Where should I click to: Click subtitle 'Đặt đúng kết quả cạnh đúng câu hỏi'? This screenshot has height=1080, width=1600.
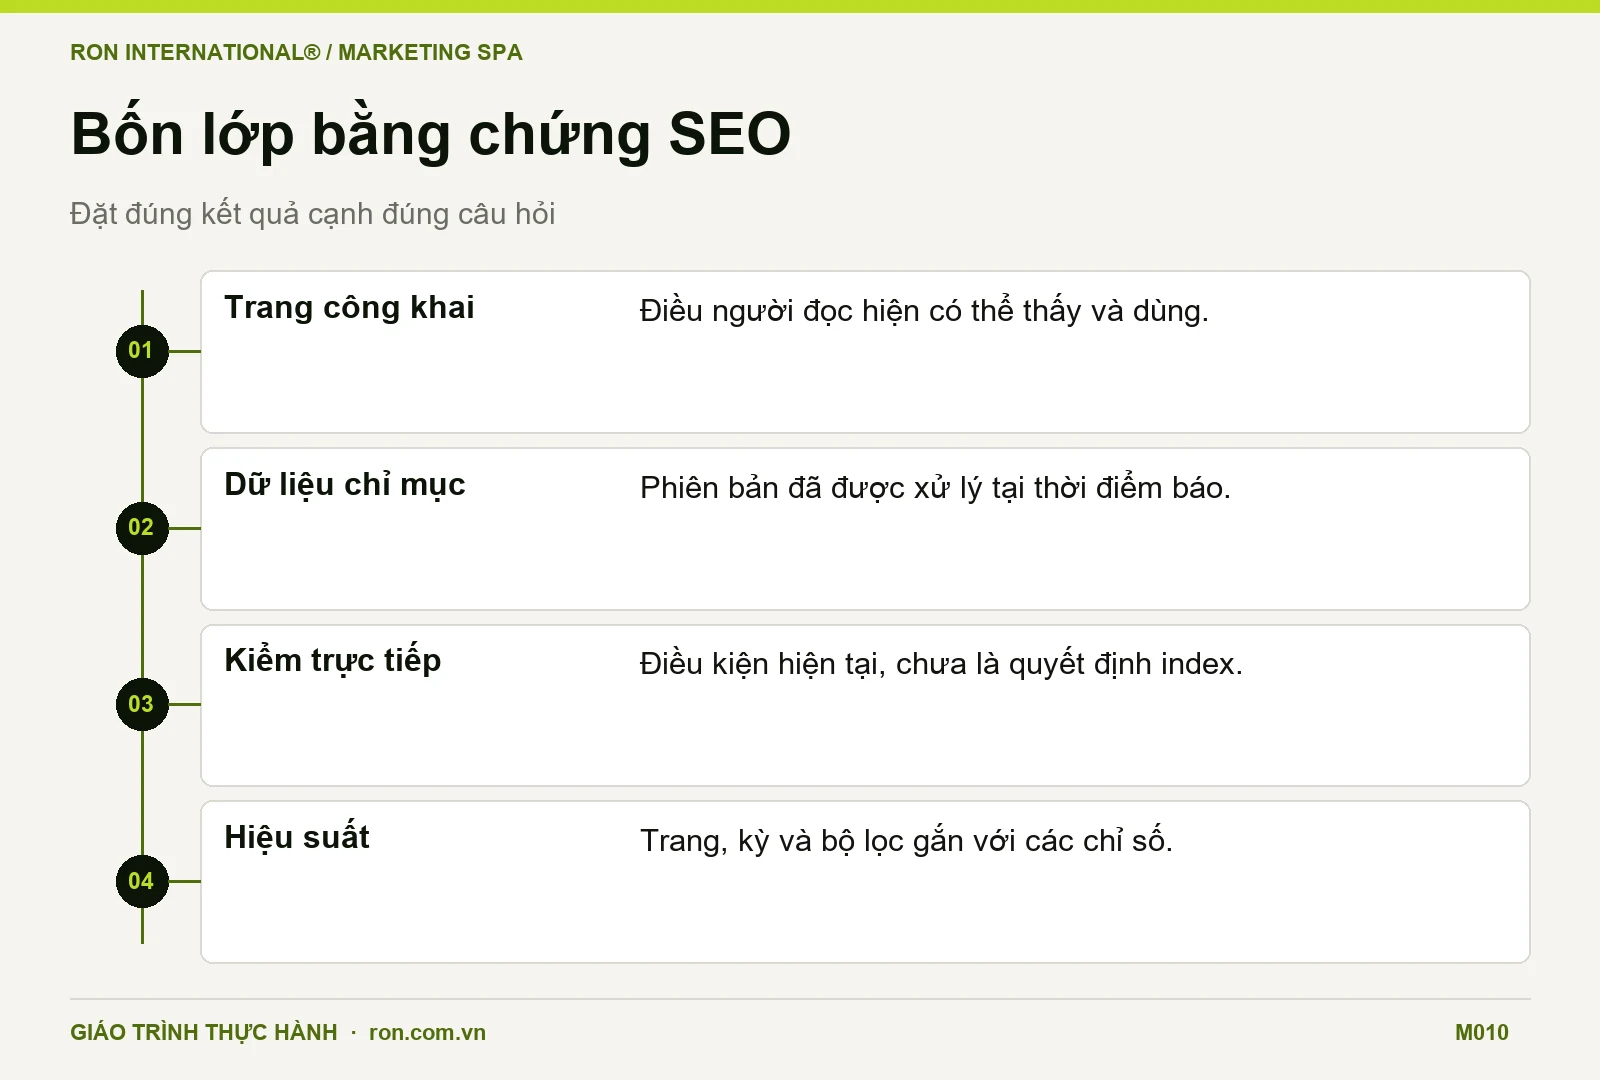point(312,214)
